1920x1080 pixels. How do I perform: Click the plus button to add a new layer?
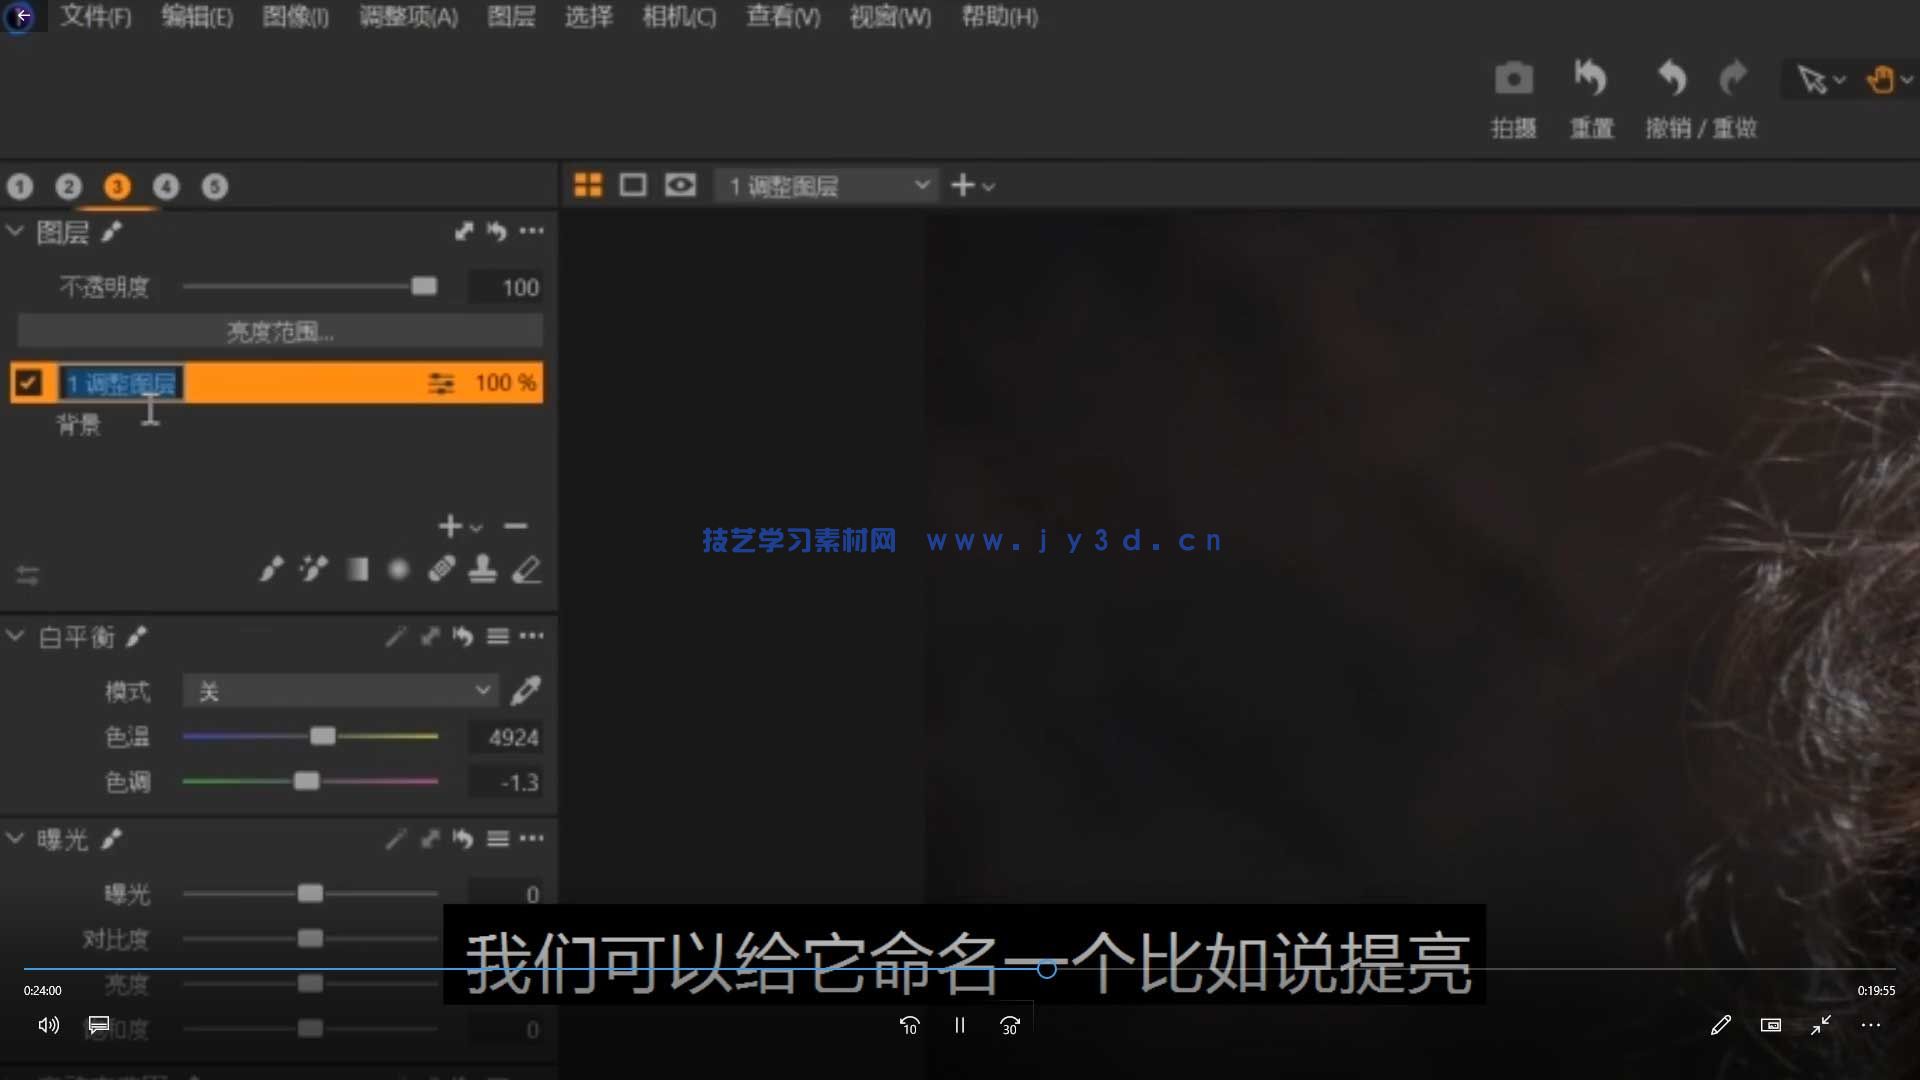(449, 525)
